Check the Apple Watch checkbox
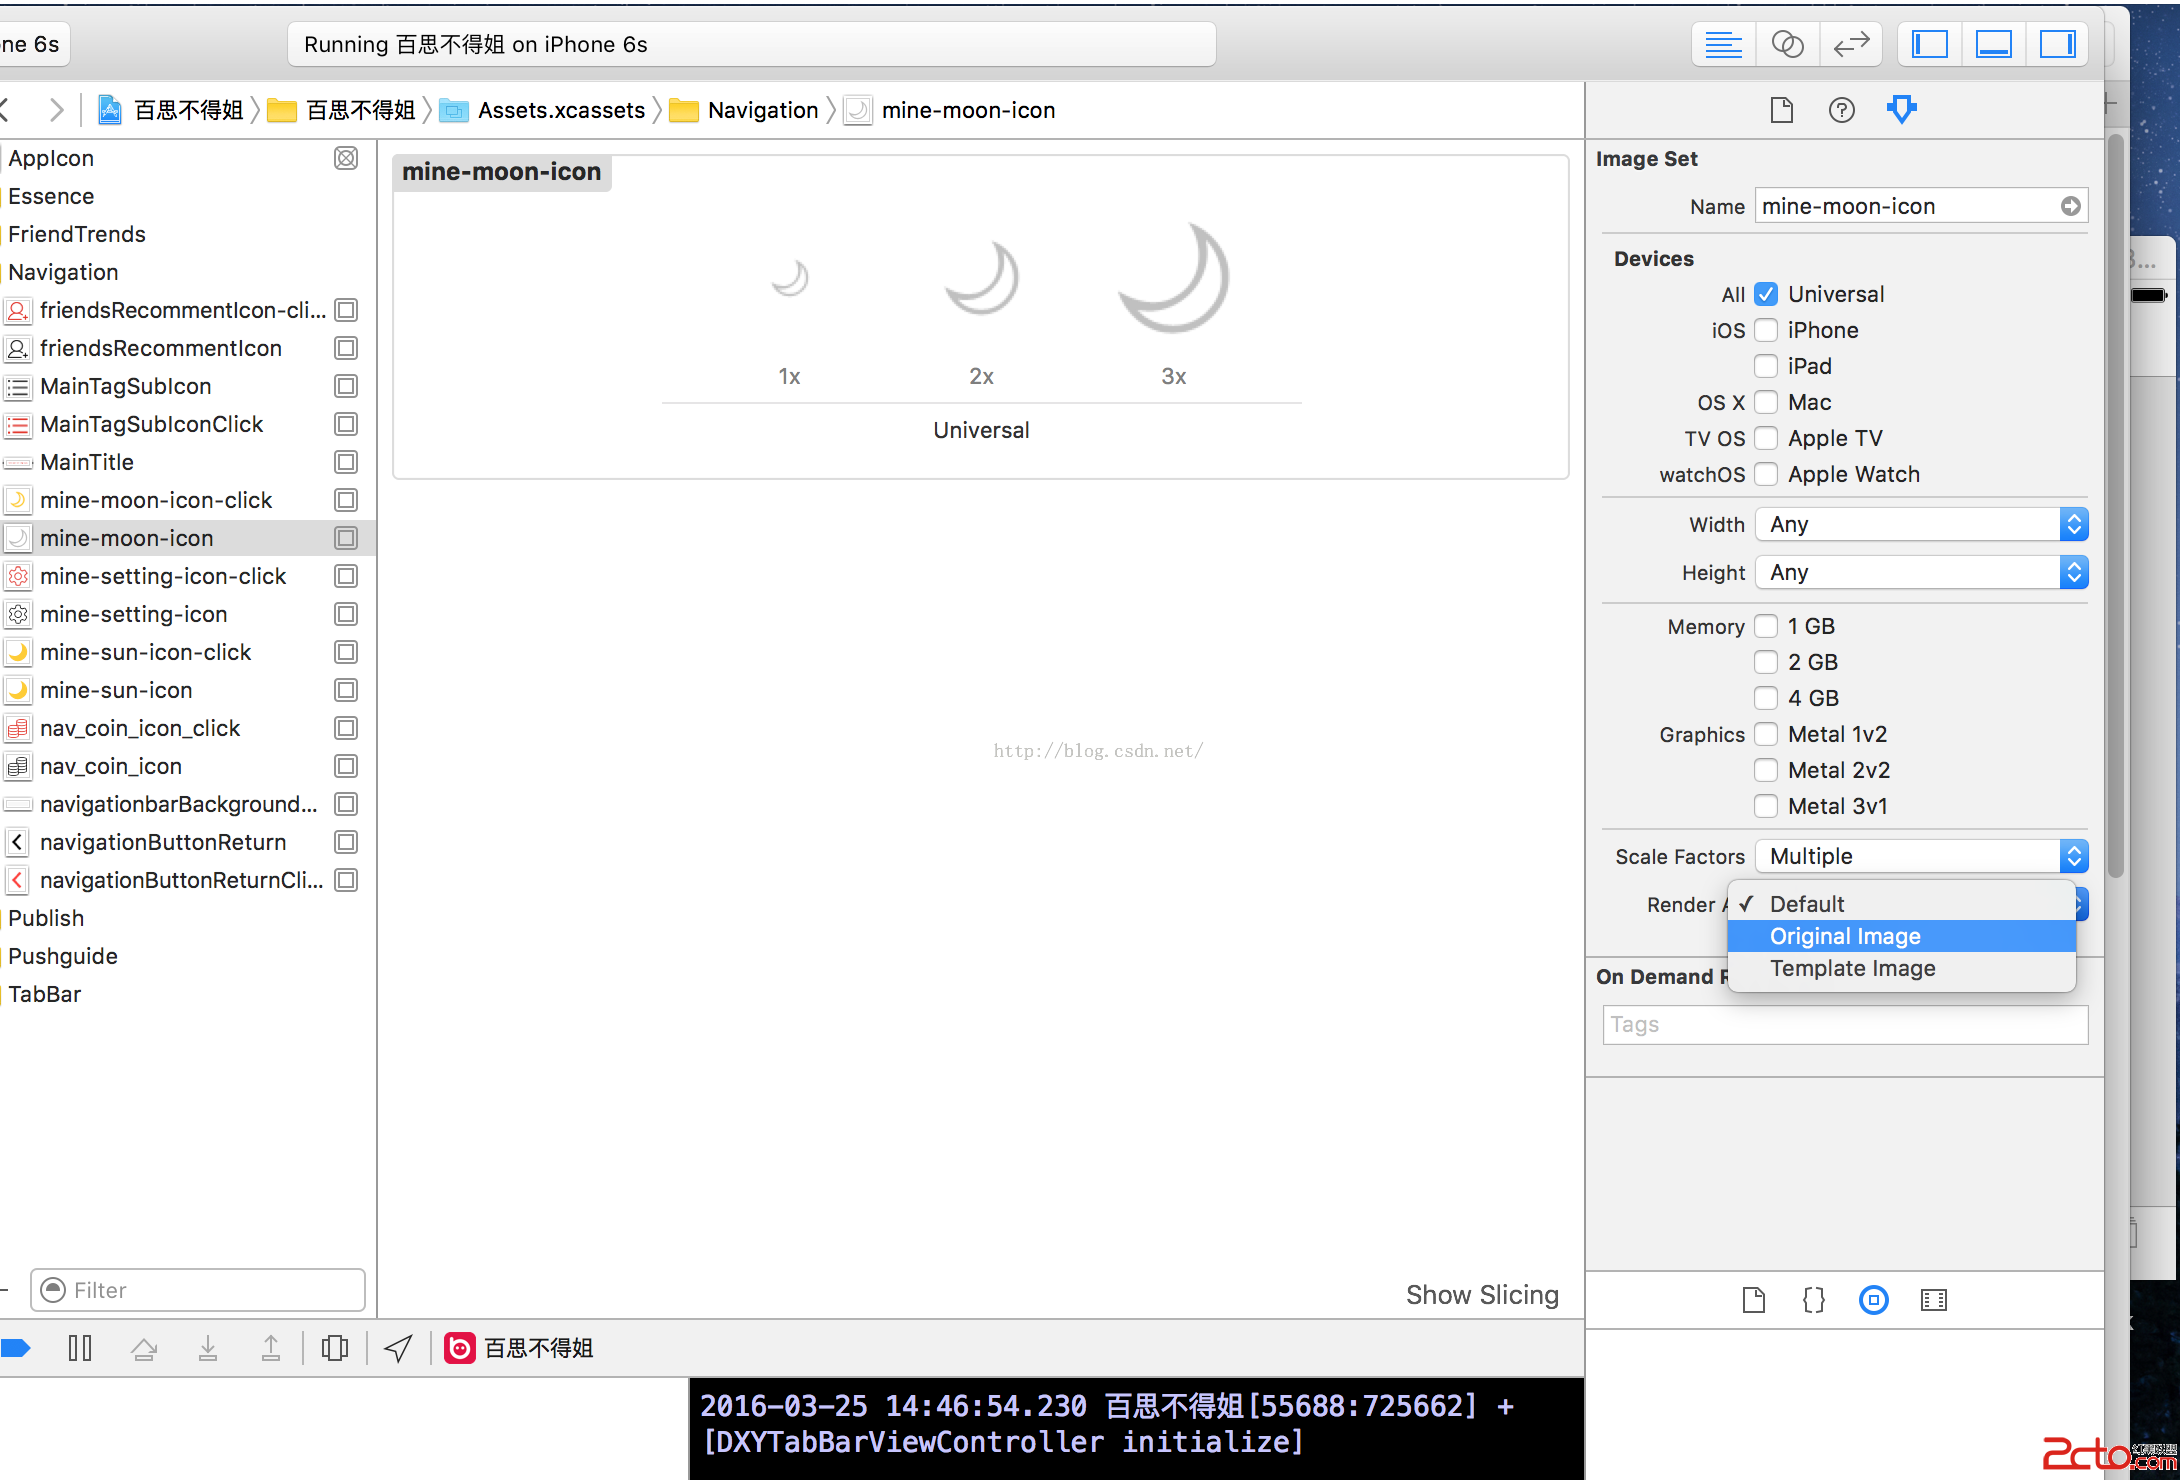 (x=1766, y=474)
